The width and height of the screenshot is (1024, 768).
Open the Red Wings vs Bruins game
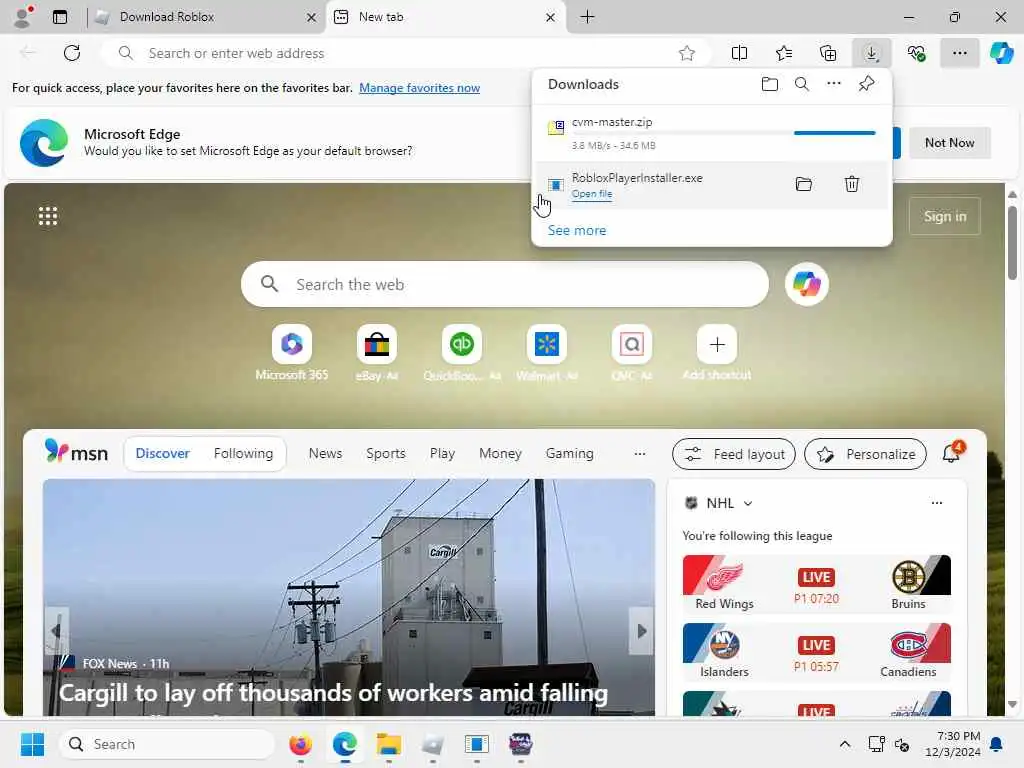(816, 583)
